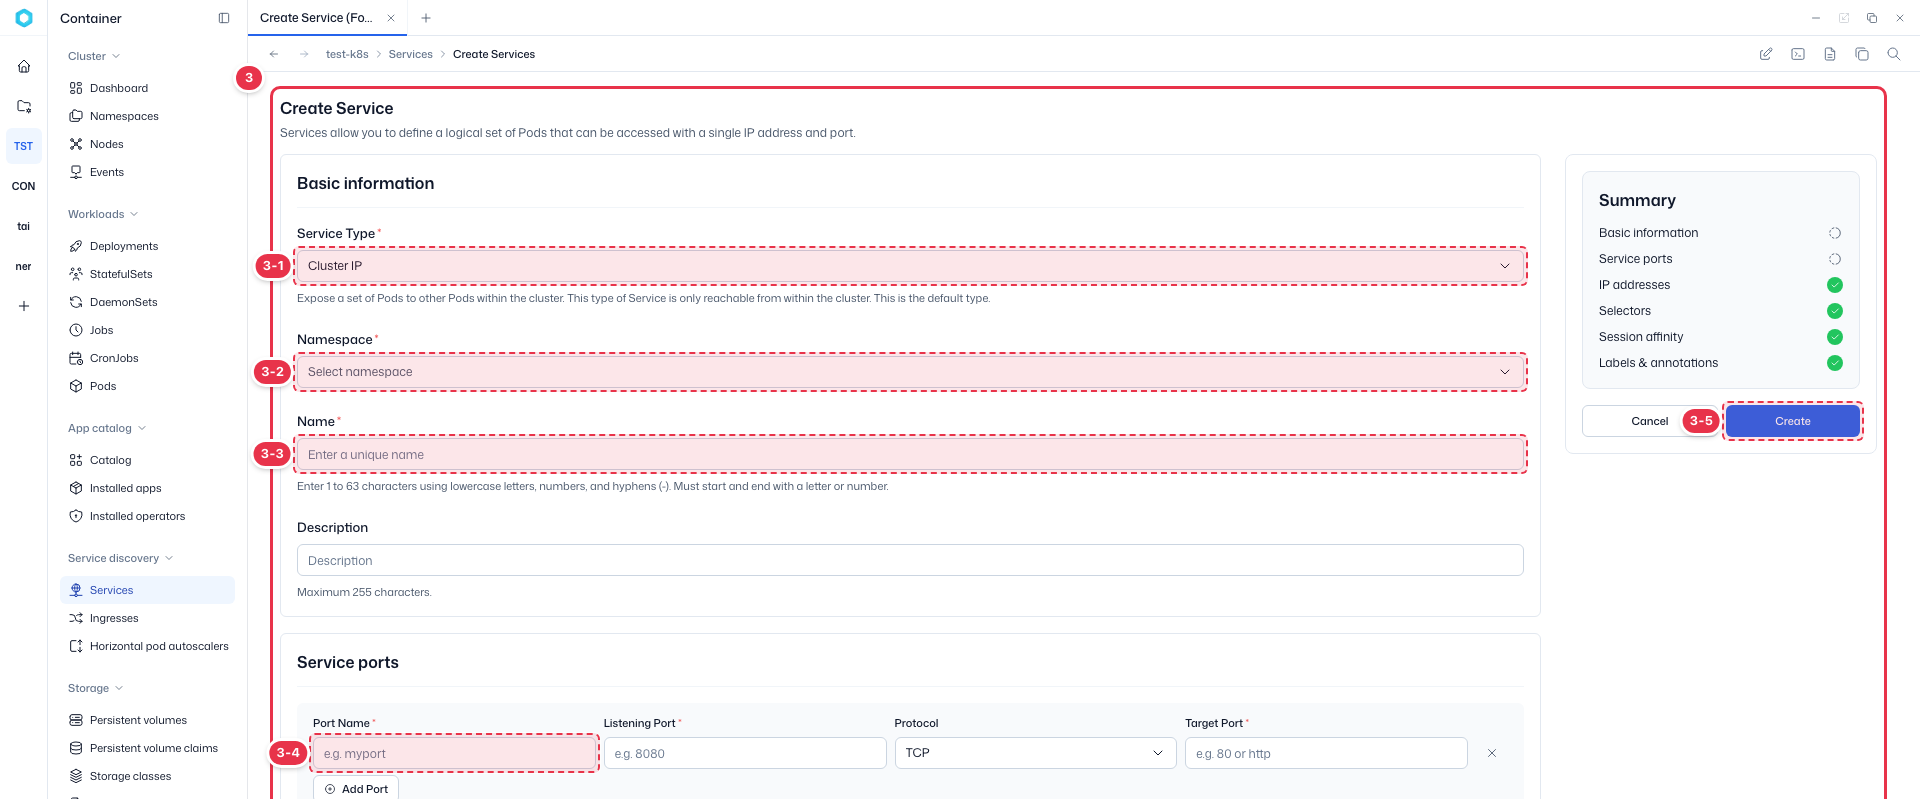Click the Target Port input field
The width and height of the screenshot is (1920, 799).
pos(1326,753)
